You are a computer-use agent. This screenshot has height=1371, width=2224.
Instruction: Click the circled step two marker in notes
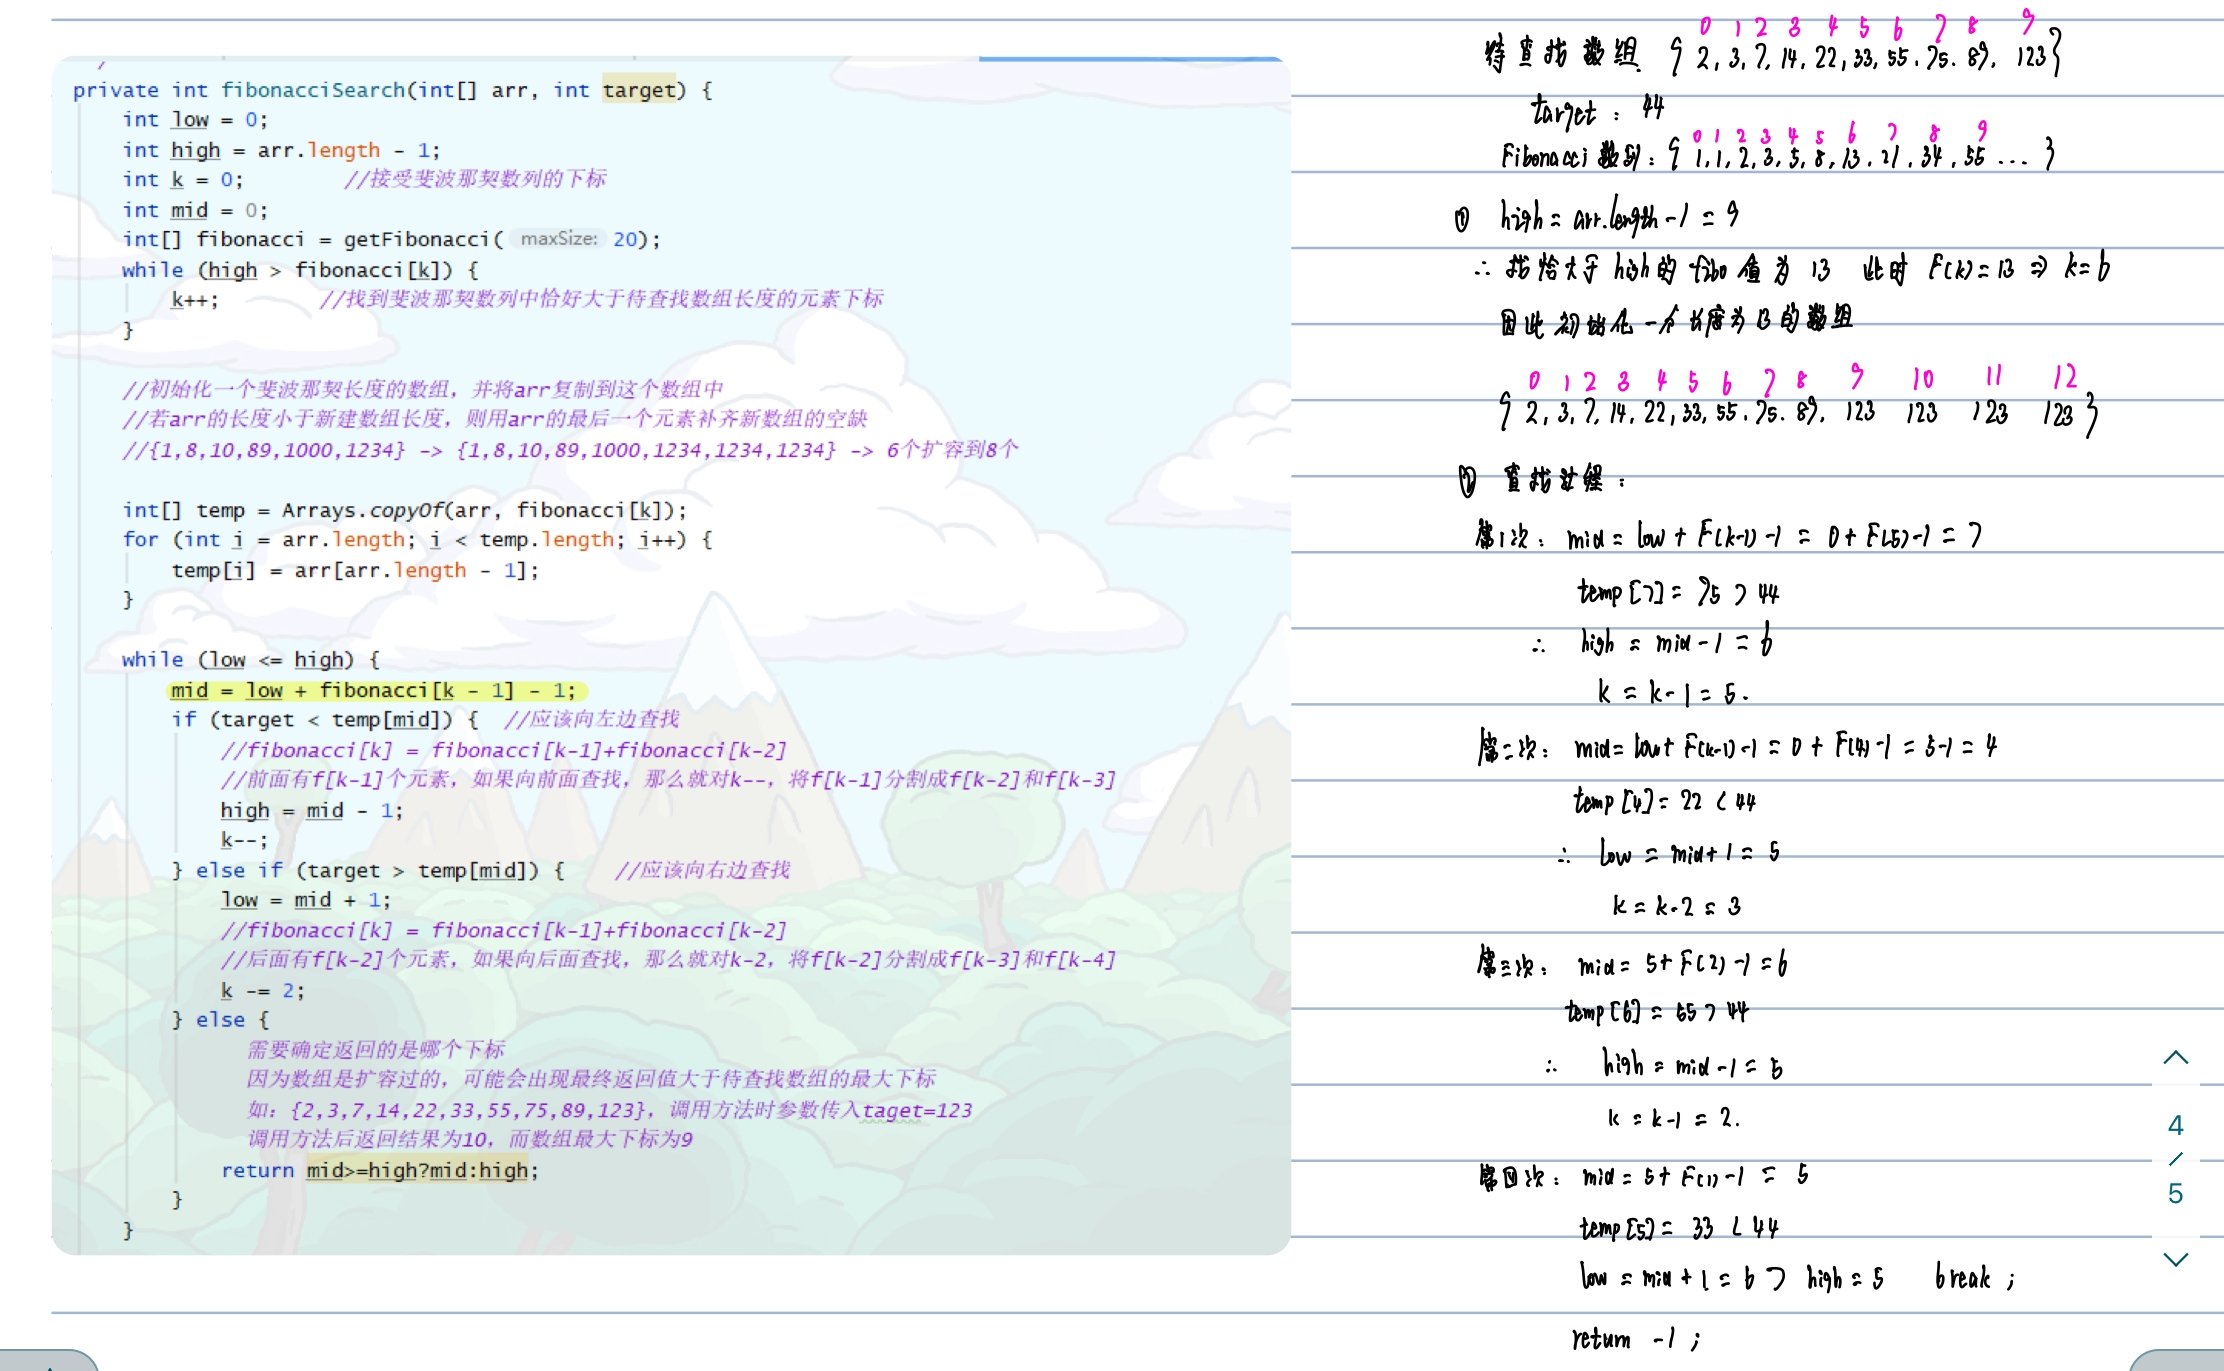(x=1466, y=481)
